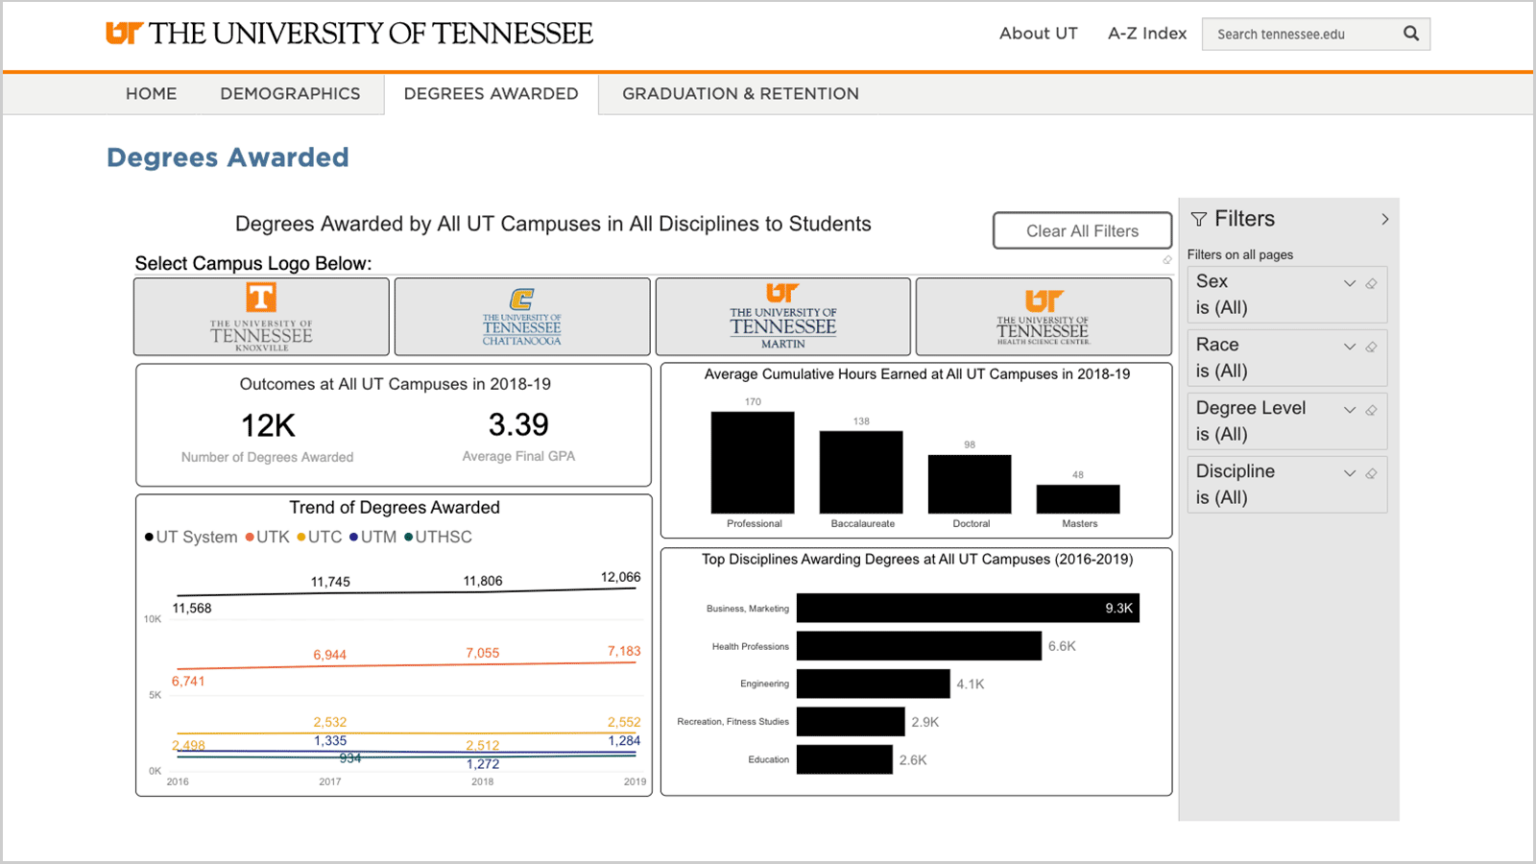Toggle UTM legend entry
This screenshot has width=1536, height=864.
tap(373, 537)
